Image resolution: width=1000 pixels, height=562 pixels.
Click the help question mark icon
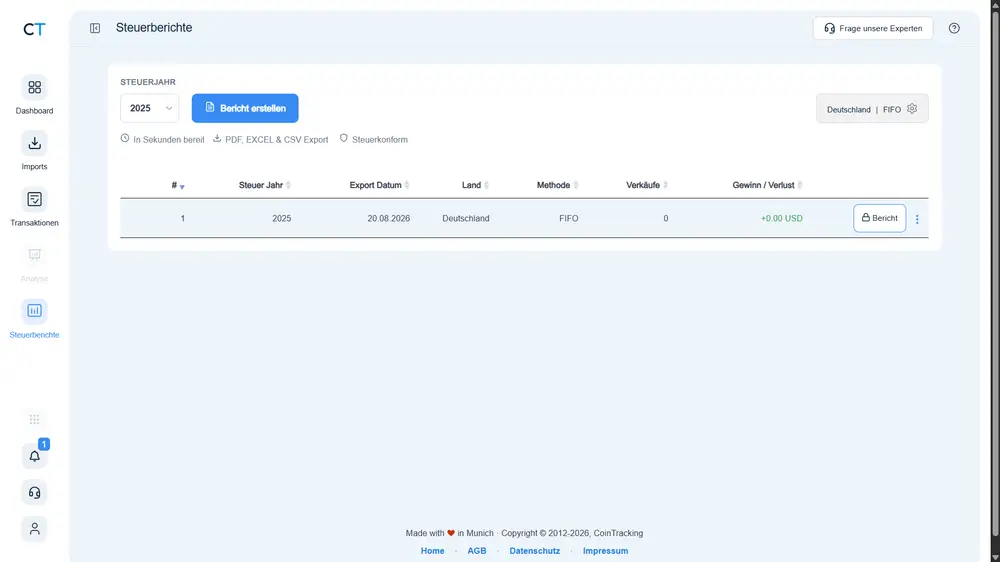coord(954,28)
